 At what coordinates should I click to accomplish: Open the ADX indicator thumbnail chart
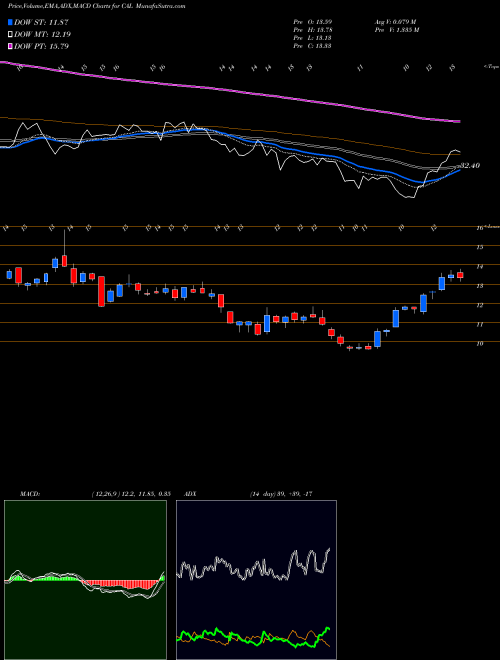[256, 580]
